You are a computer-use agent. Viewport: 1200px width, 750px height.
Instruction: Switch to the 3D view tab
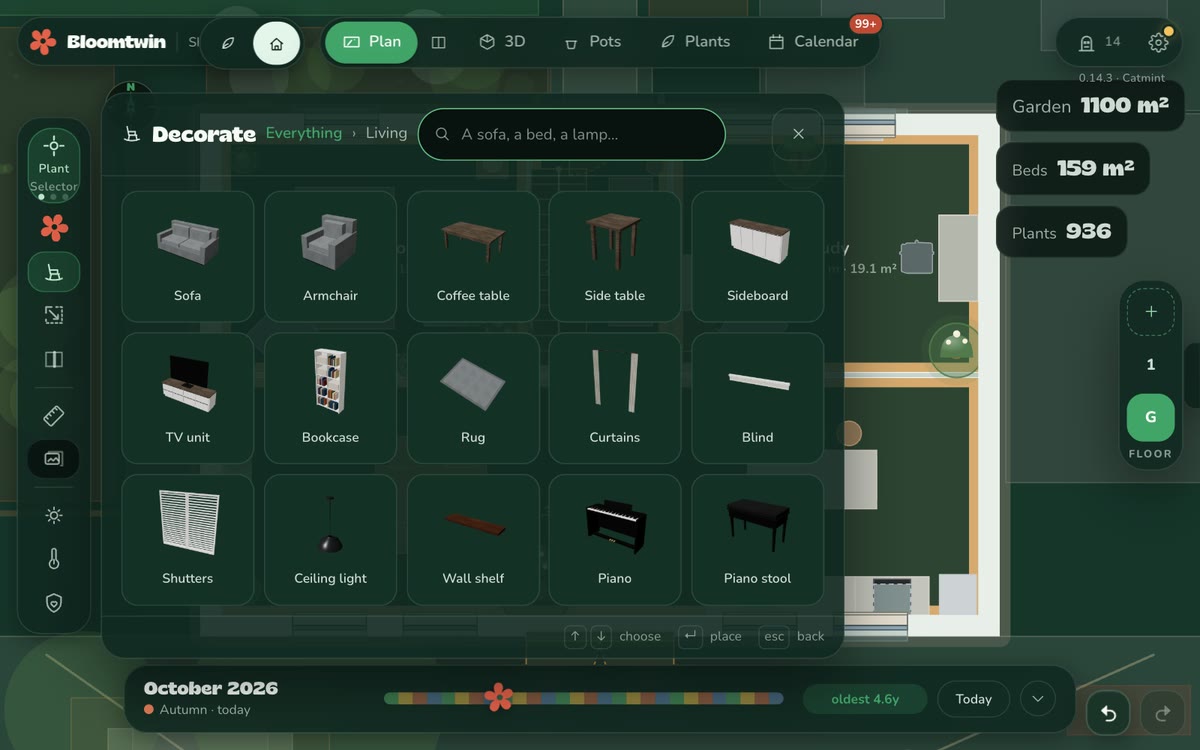click(x=502, y=42)
